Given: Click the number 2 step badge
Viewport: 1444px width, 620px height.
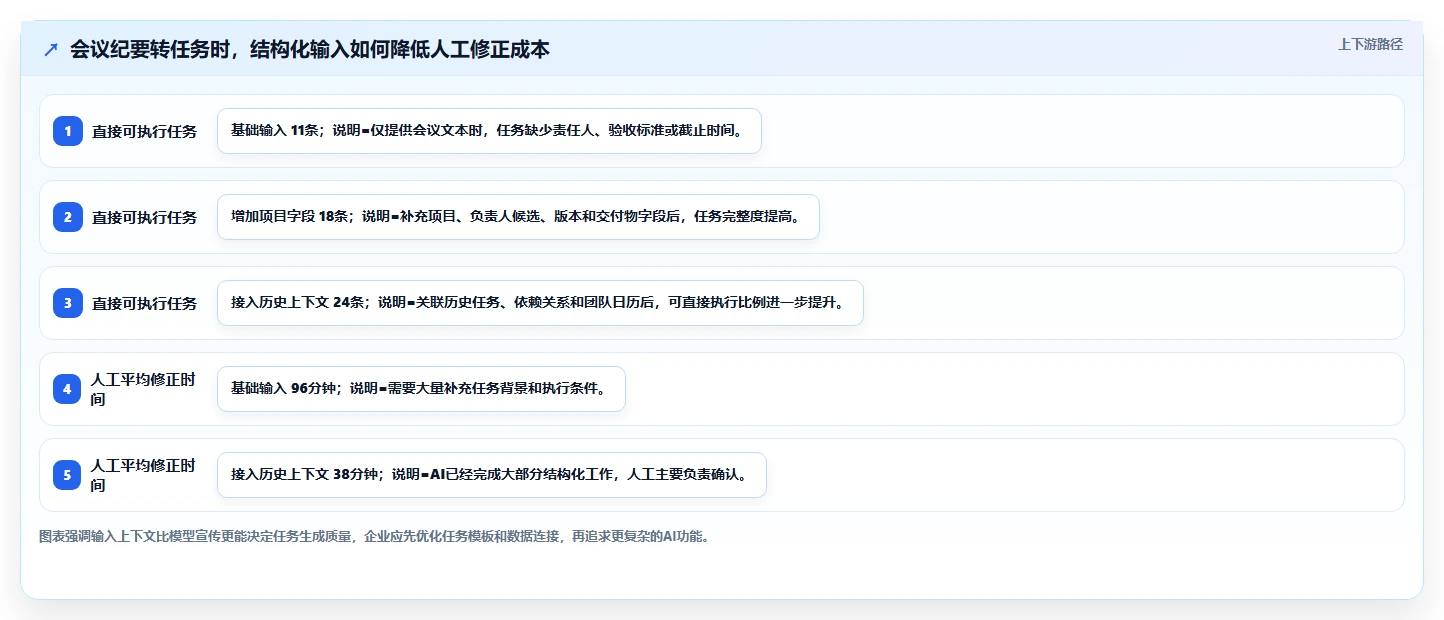Looking at the screenshot, I should tap(68, 217).
